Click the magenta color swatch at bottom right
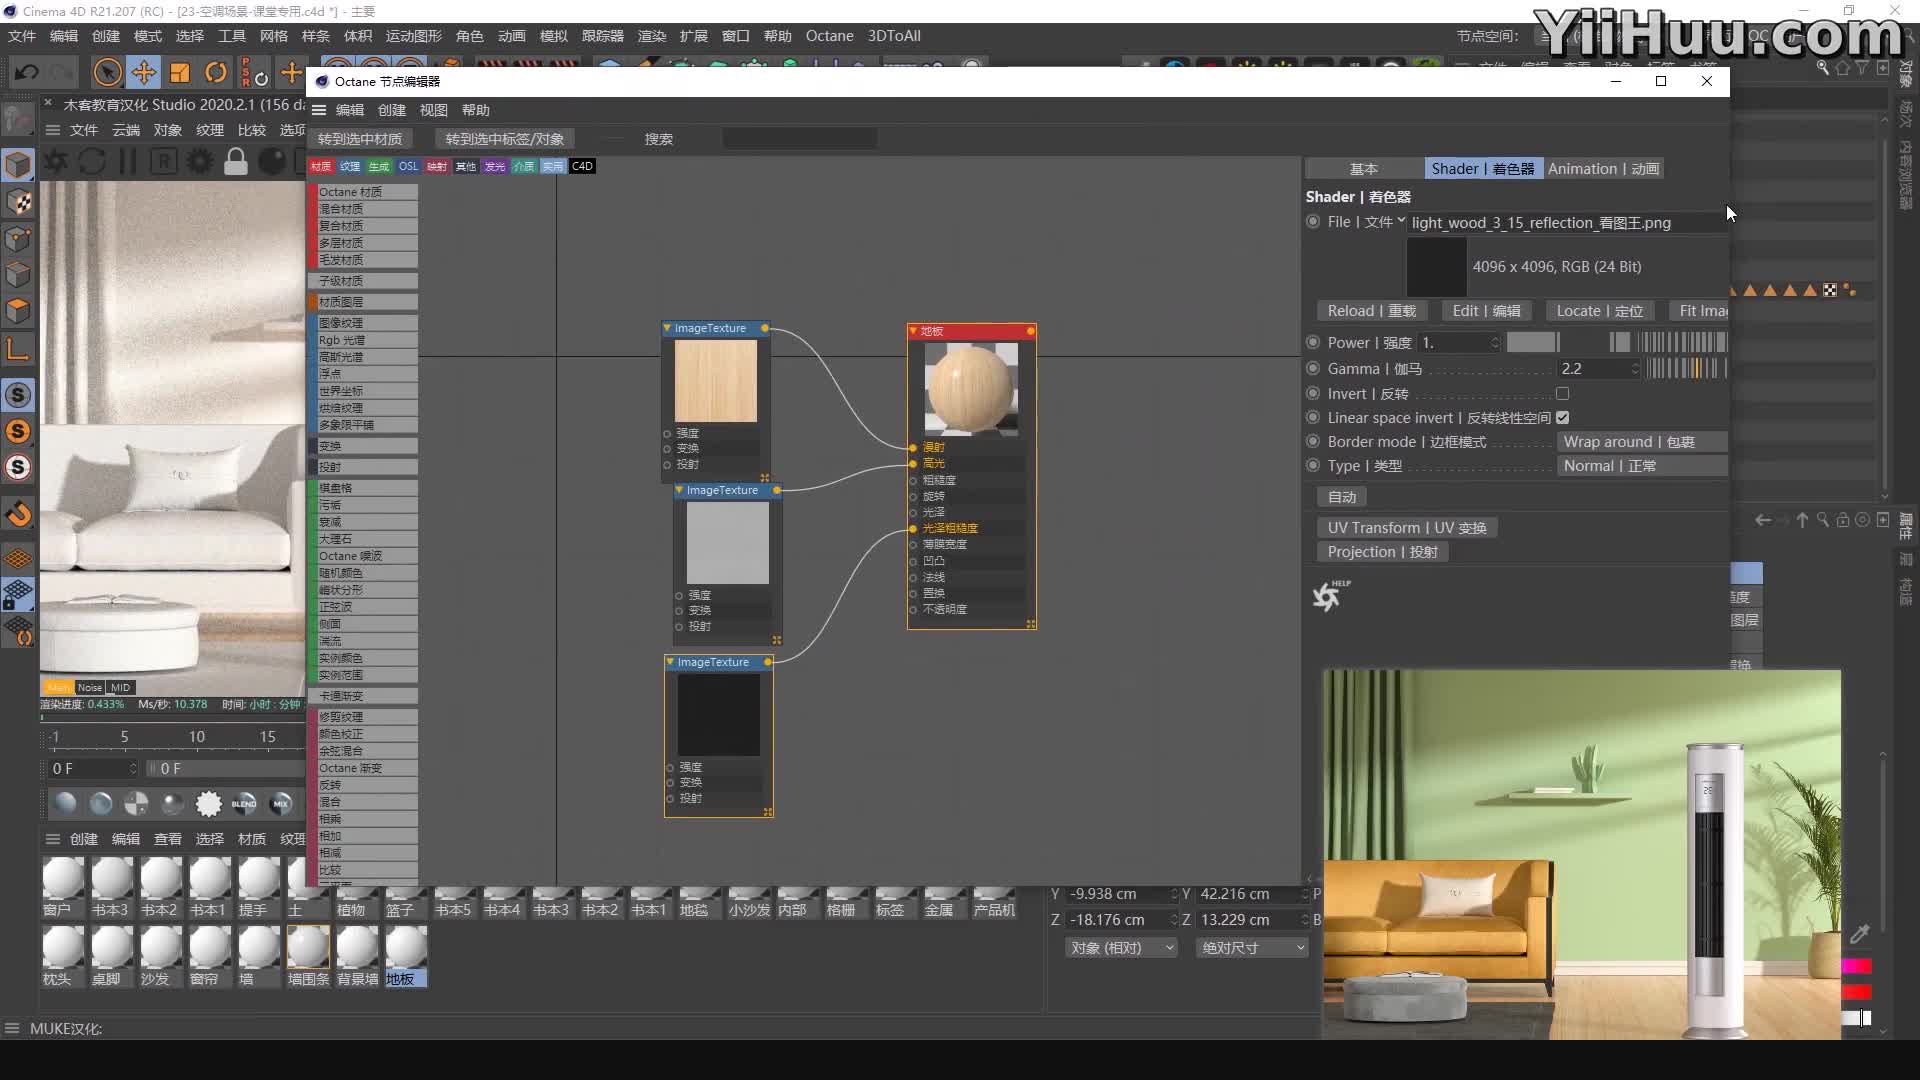Screen dimensions: 1920x1080 (1856, 966)
